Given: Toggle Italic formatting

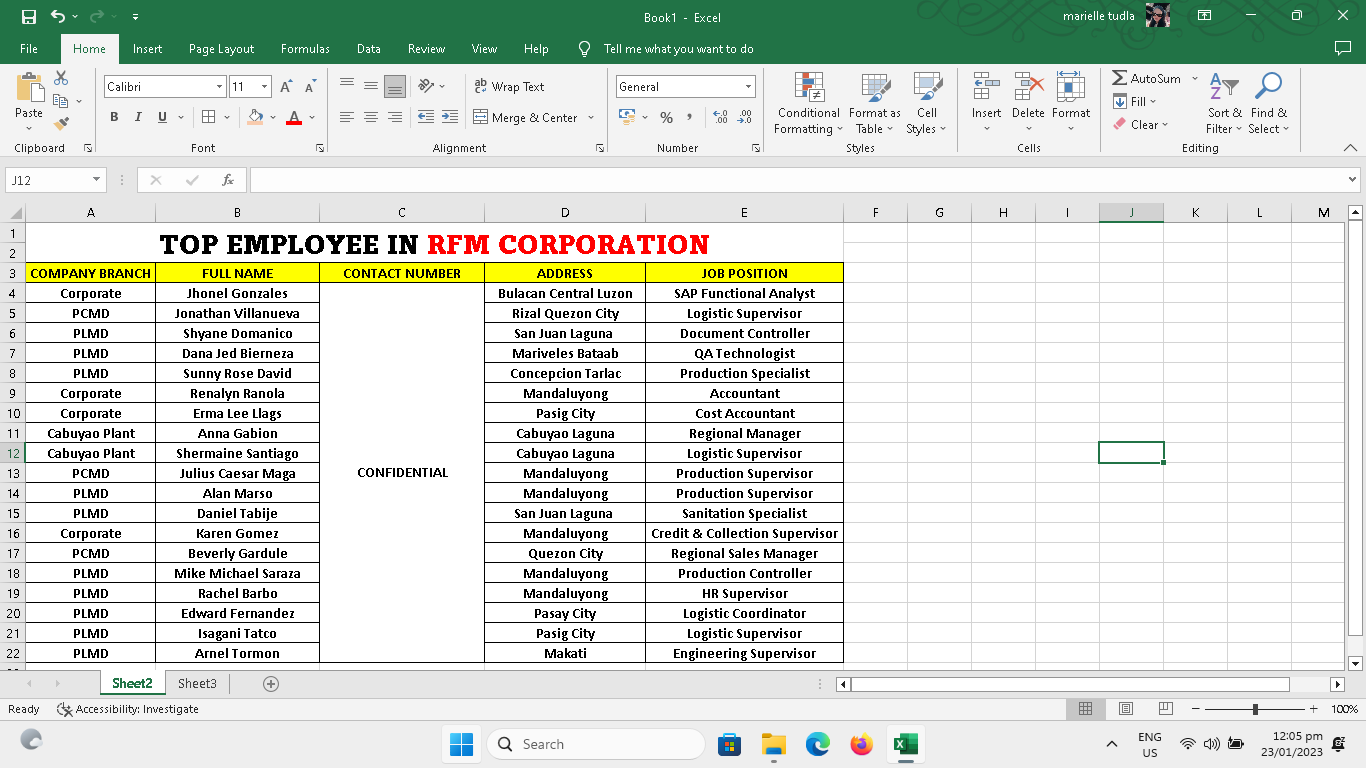Looking at the screenshot, I should 138,117.
